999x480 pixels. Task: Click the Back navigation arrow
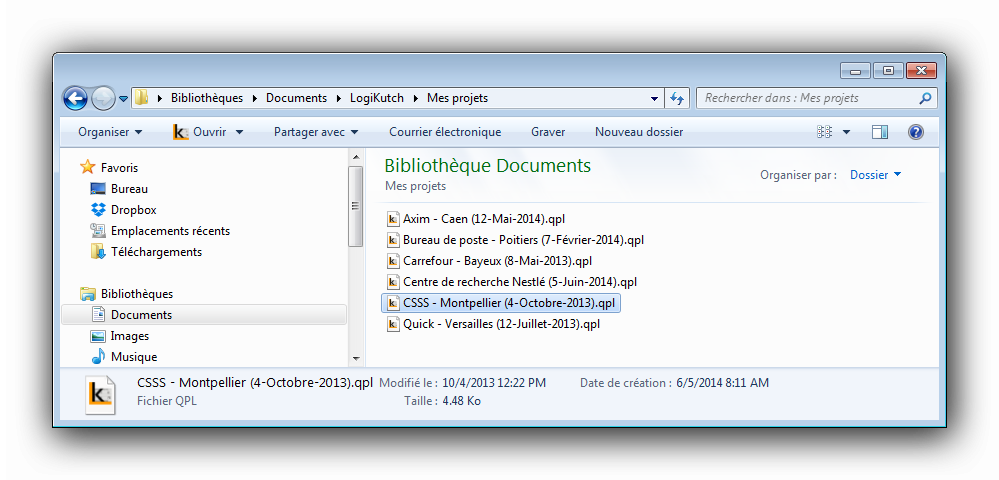click(x=75, y=98)
